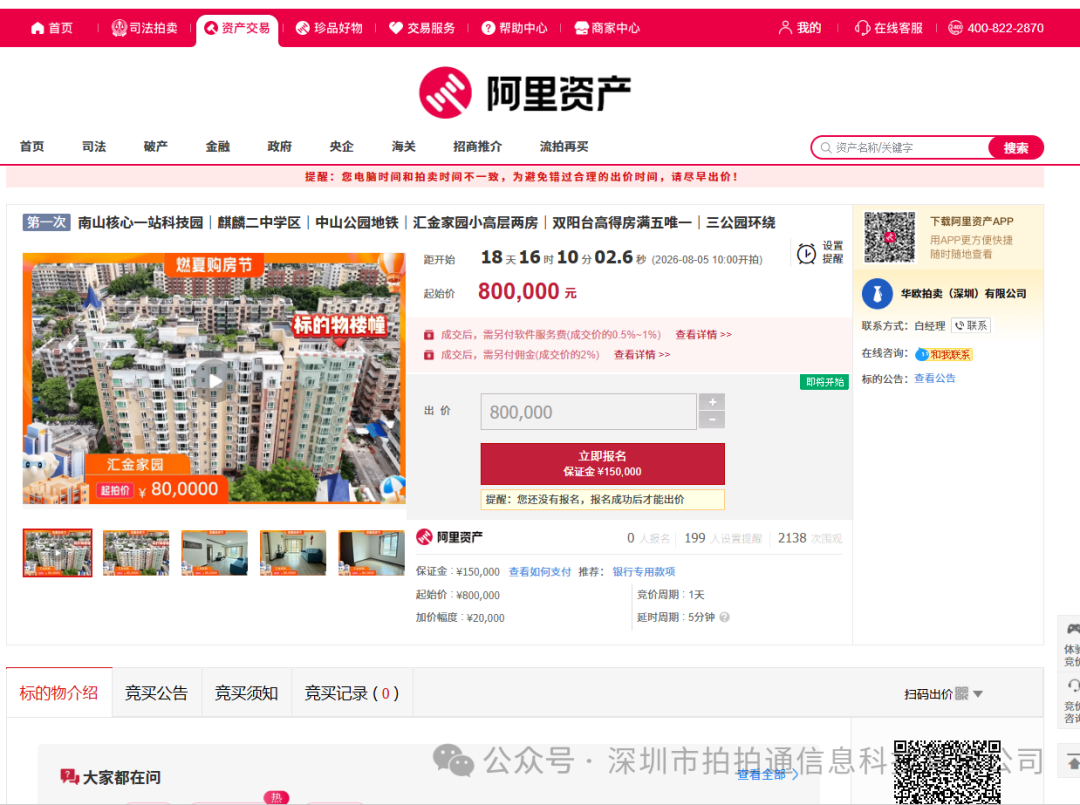Click the 即将开始 green status tag
Screen dimensions: 1080x805
pyautogui.click(x=824, y=381)
